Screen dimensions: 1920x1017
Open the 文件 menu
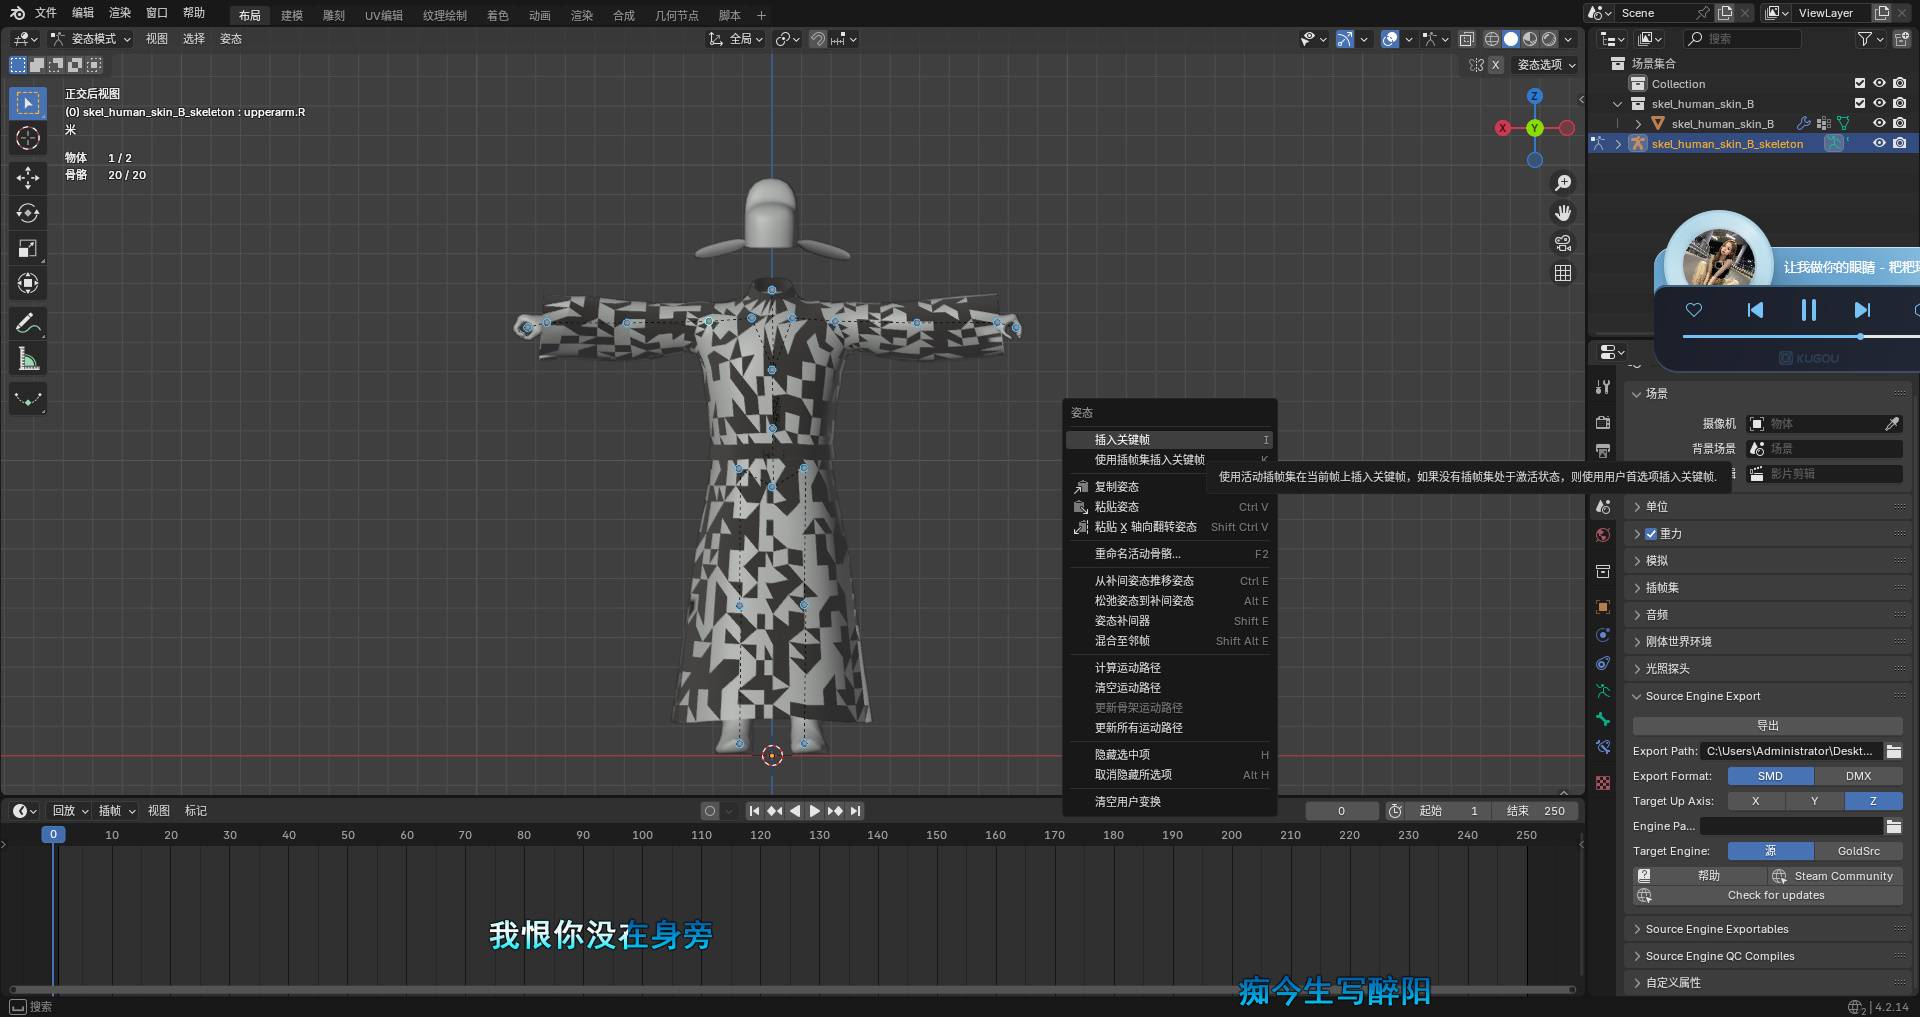pyautogui.click(x=46, y=13)
